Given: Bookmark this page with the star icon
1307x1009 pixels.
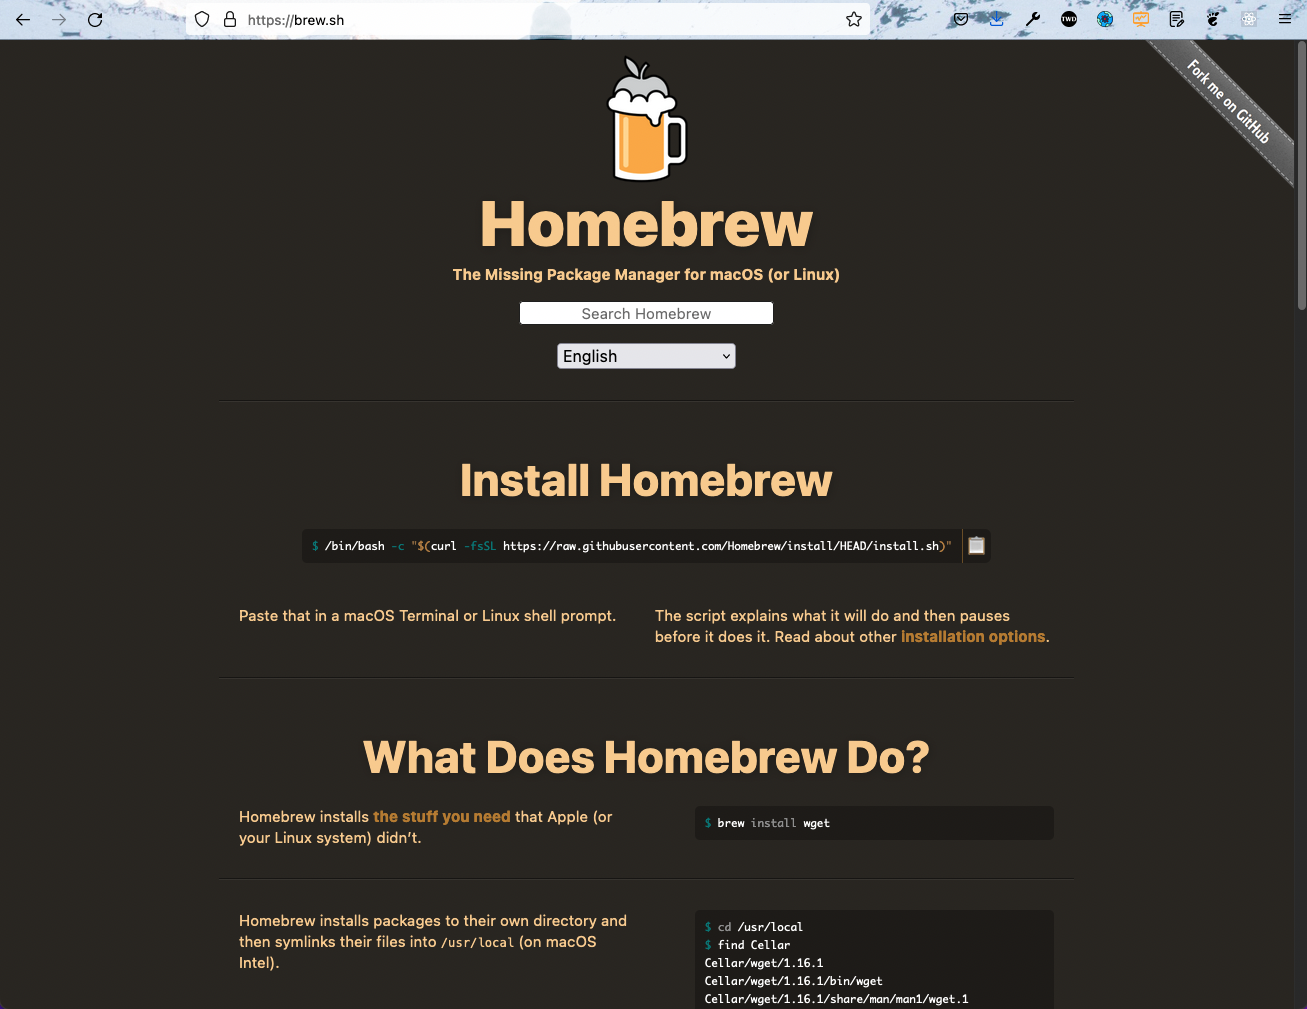Looking at the screenshot, I should coord(854,19).
